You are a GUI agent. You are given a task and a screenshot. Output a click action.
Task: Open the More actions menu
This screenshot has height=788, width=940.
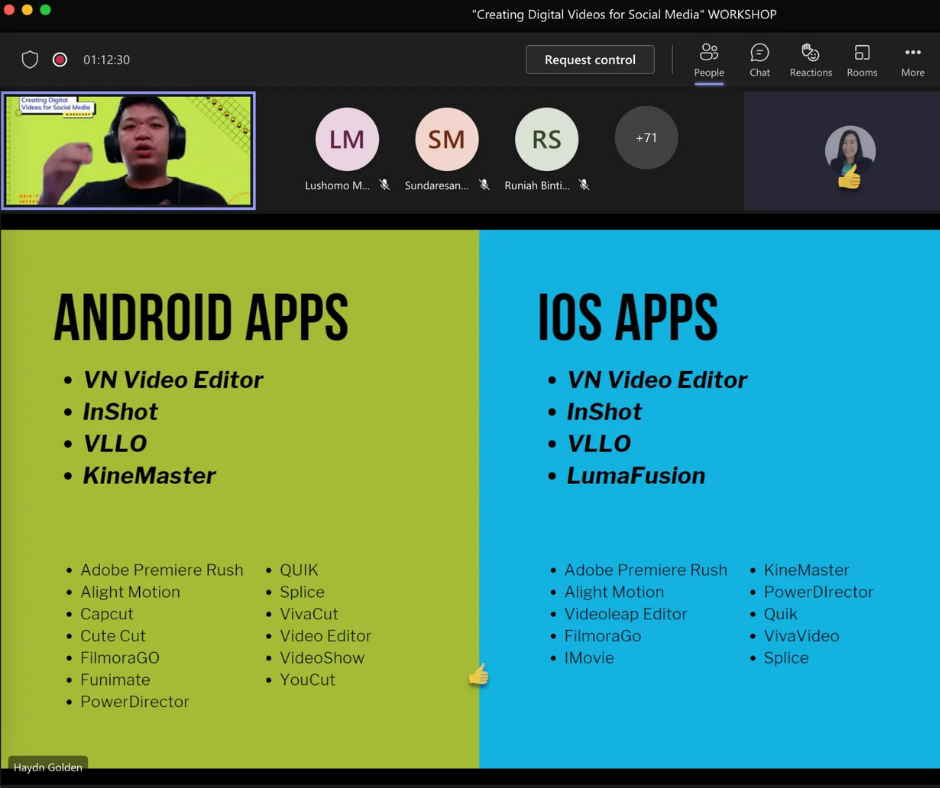pyautogui.click(x=912, y=61)
